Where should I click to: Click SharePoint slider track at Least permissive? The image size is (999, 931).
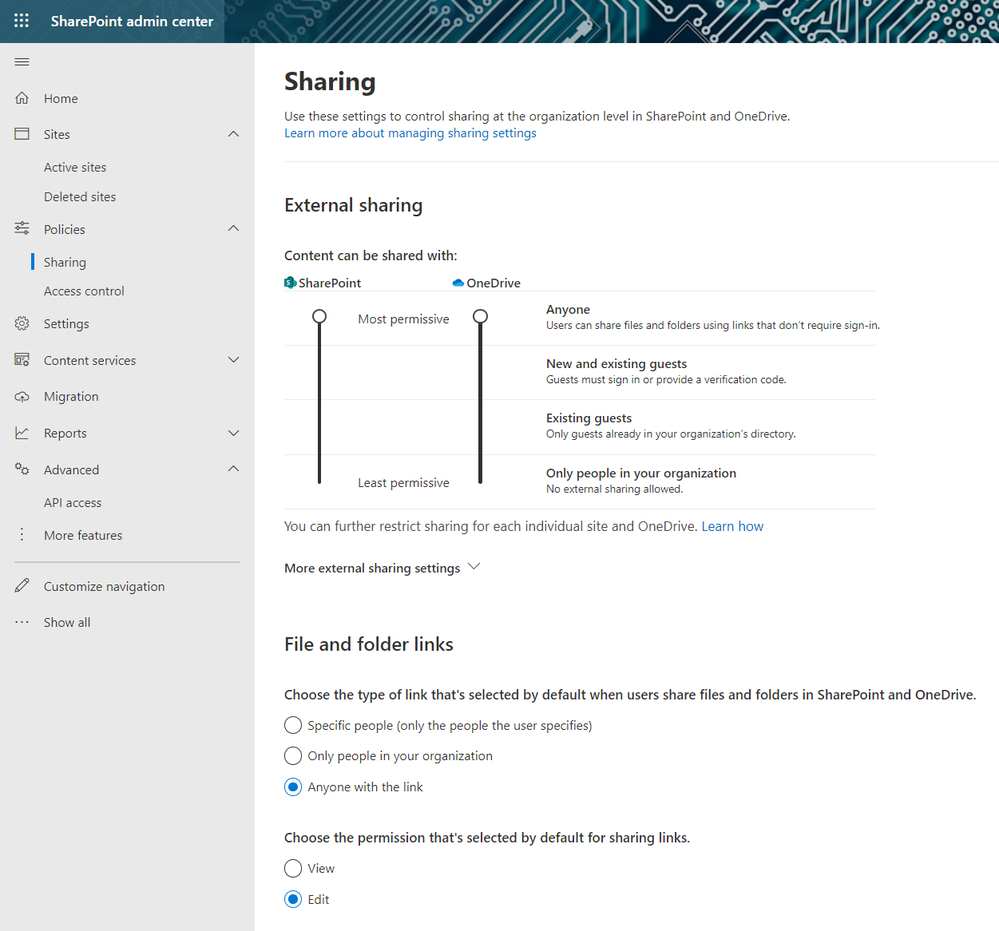tap(320, 480)
